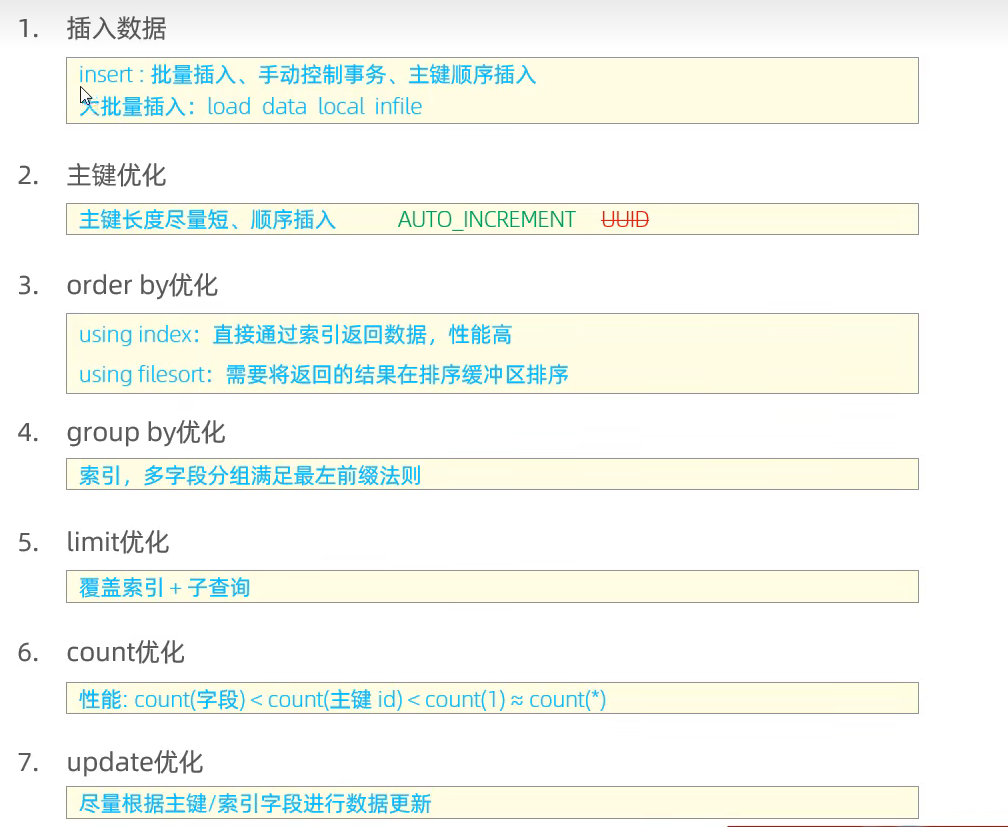Click the limit优化 heading

[118, 543]
